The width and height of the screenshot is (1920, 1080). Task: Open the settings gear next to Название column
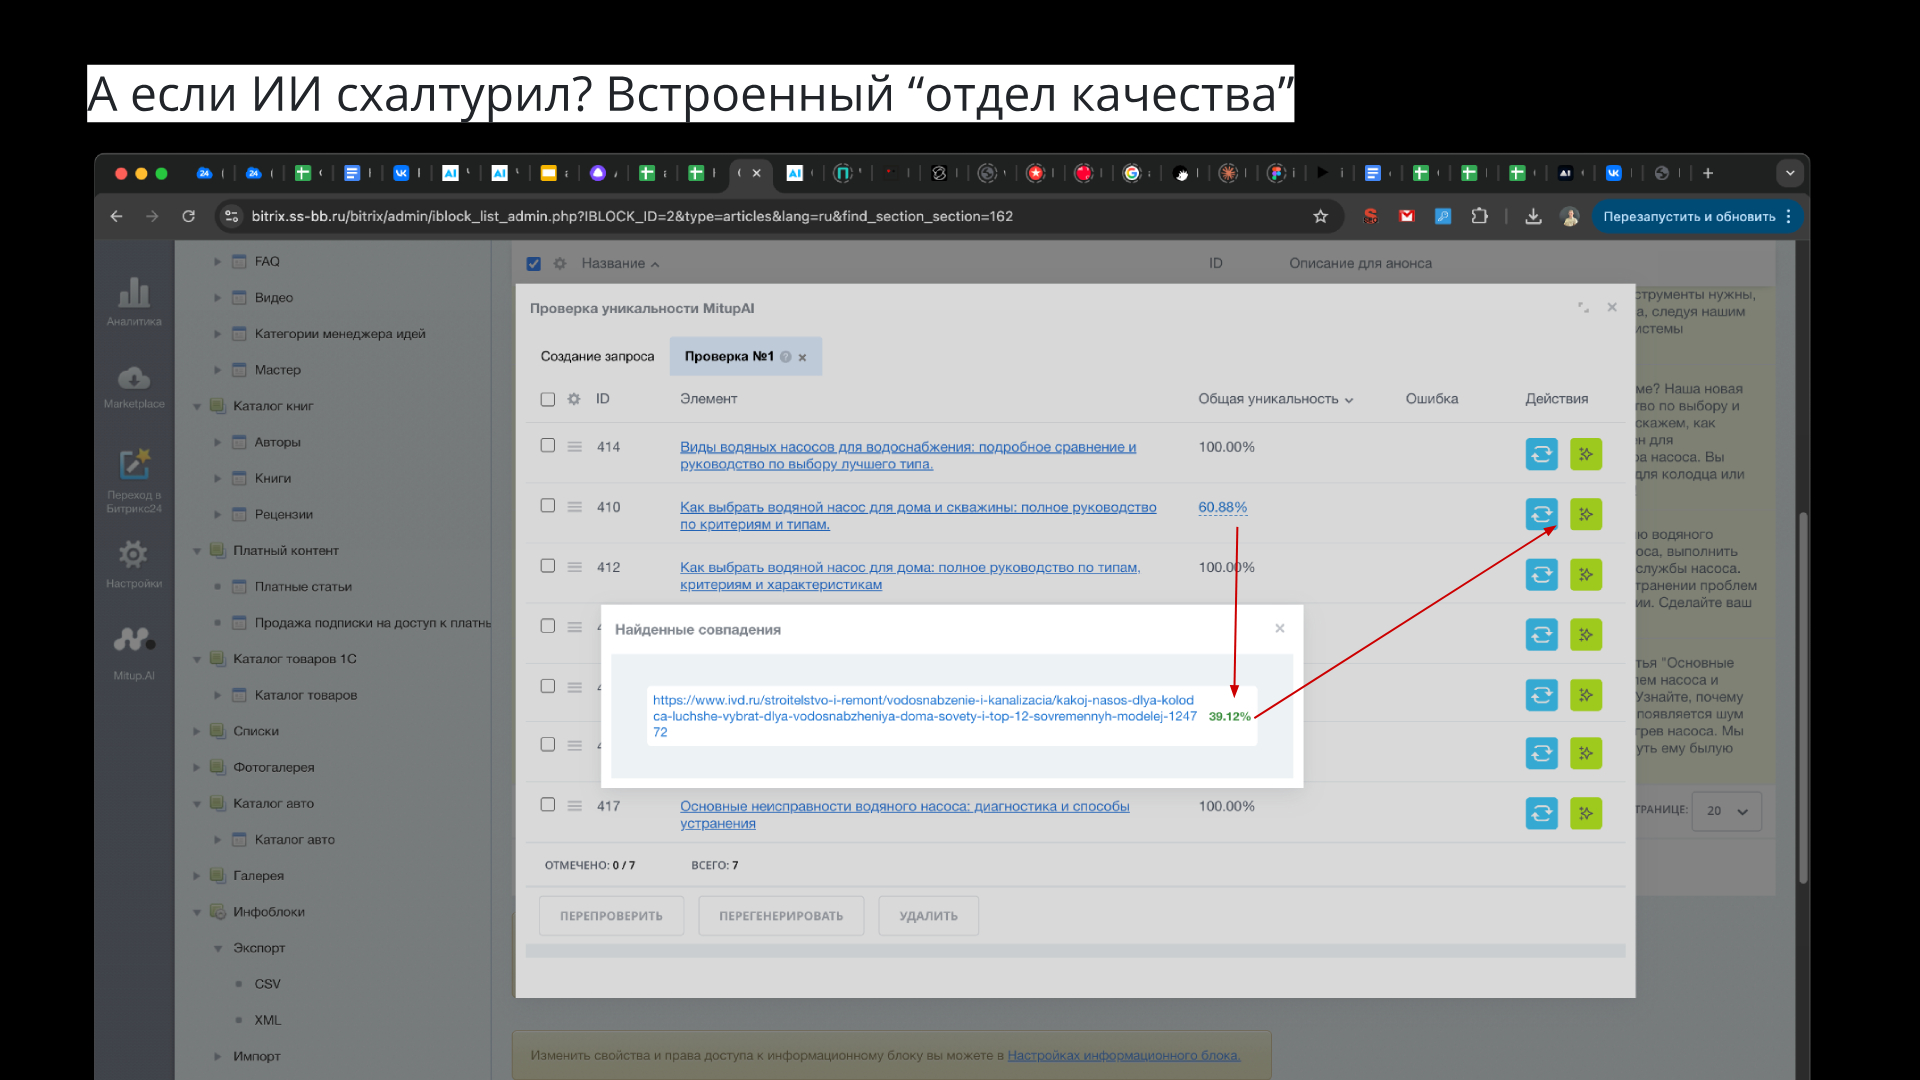pos(561,263)
